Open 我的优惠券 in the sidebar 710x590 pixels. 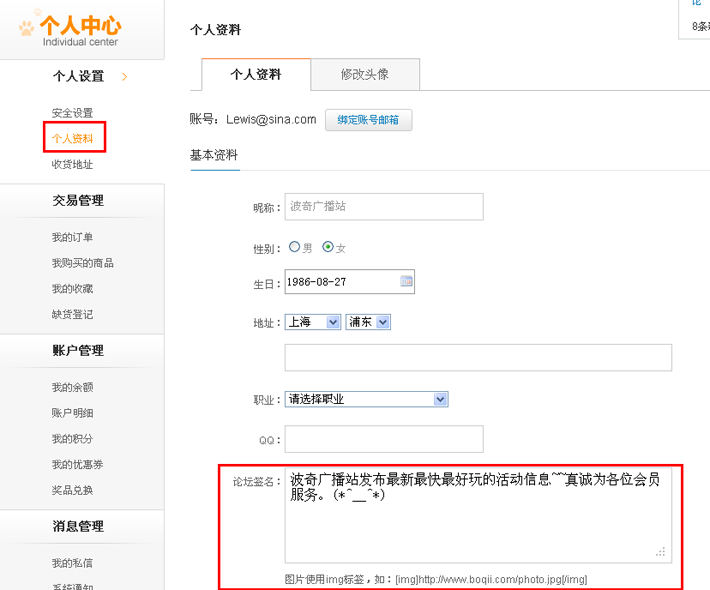pyautogui.click(x=78, y=464)
